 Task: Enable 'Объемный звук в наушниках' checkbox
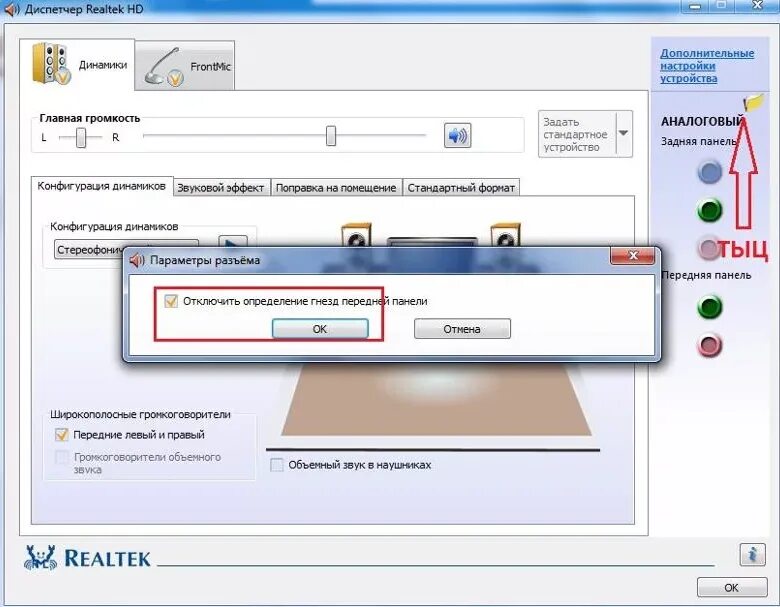pyautogui.click(x=276, y=465)
